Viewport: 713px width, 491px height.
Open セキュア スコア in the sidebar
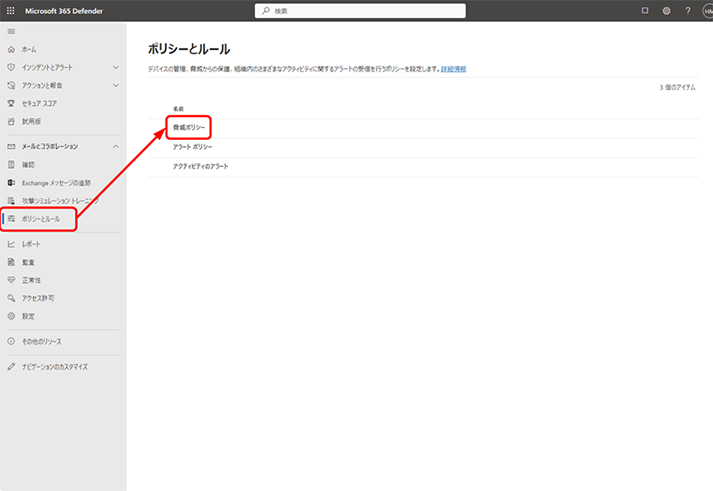[39, 104]
